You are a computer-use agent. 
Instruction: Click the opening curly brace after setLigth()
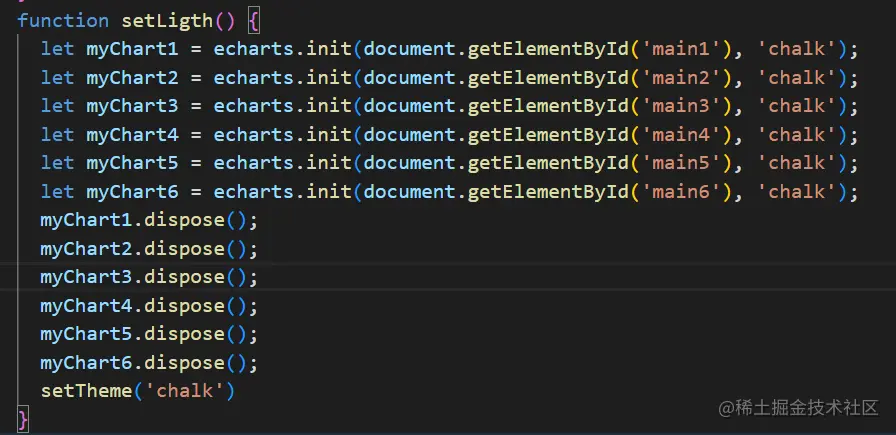(x=254, y=22)
